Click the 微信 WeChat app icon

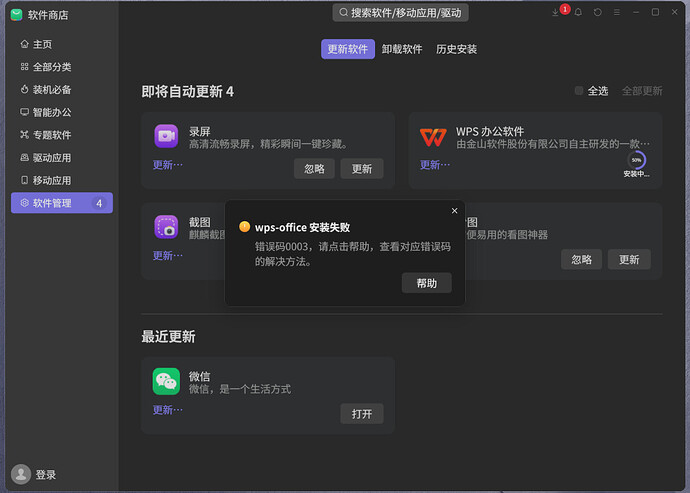166,381
